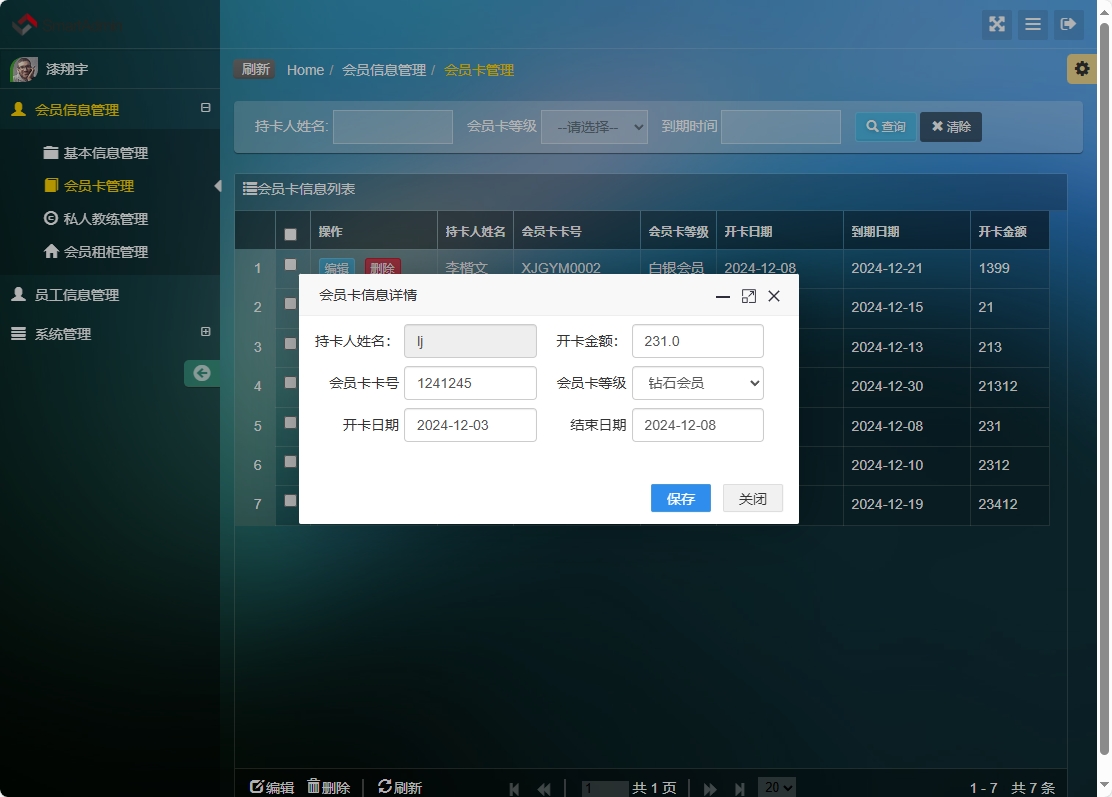Open the page size dropdown showing 20

coord(776,787)
